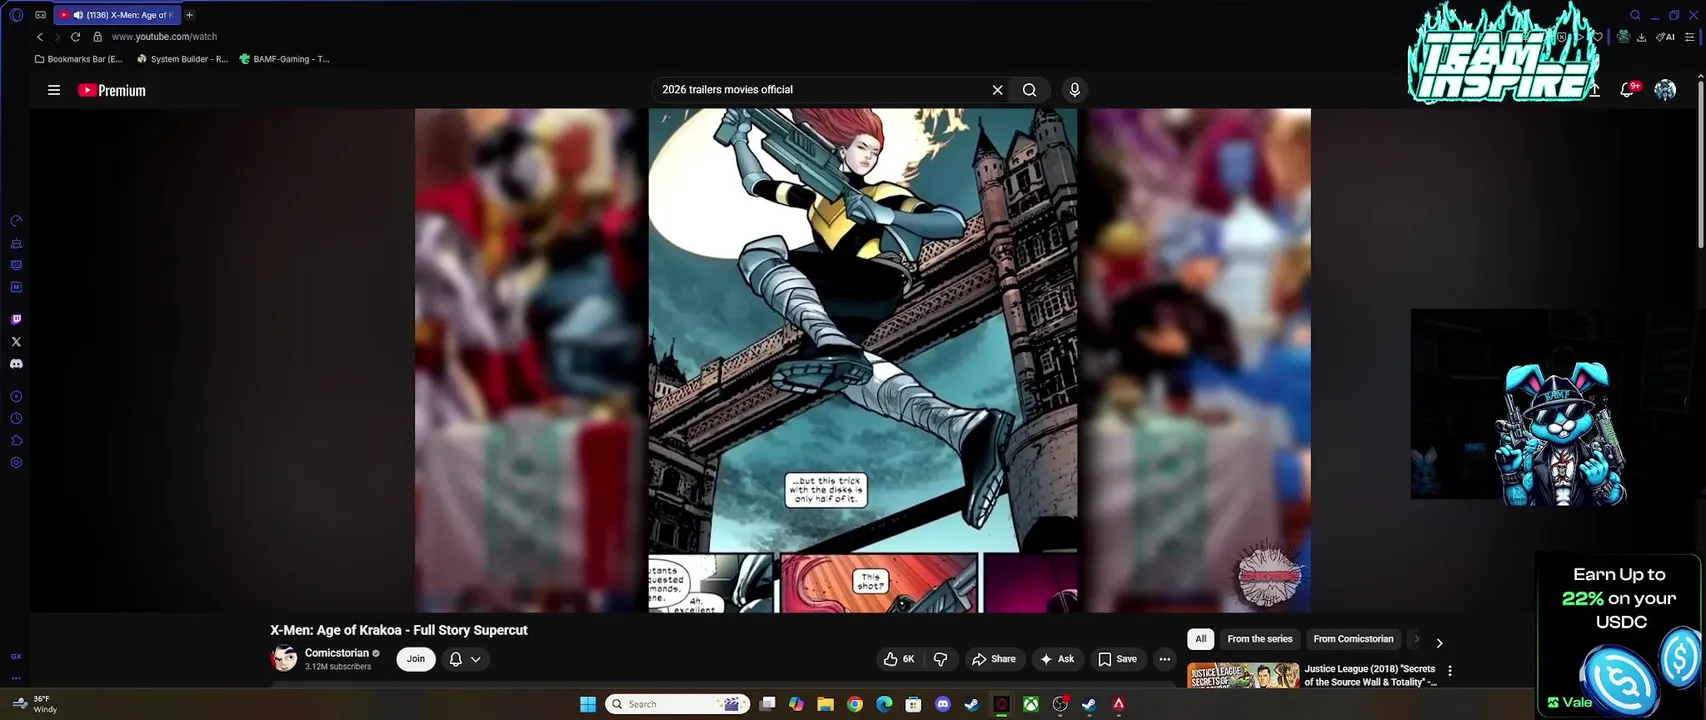Viewport: 1706px width, 720px height.
Task: Open Windows Start menu
Action: pyautogui.click(x=588, y=704)
